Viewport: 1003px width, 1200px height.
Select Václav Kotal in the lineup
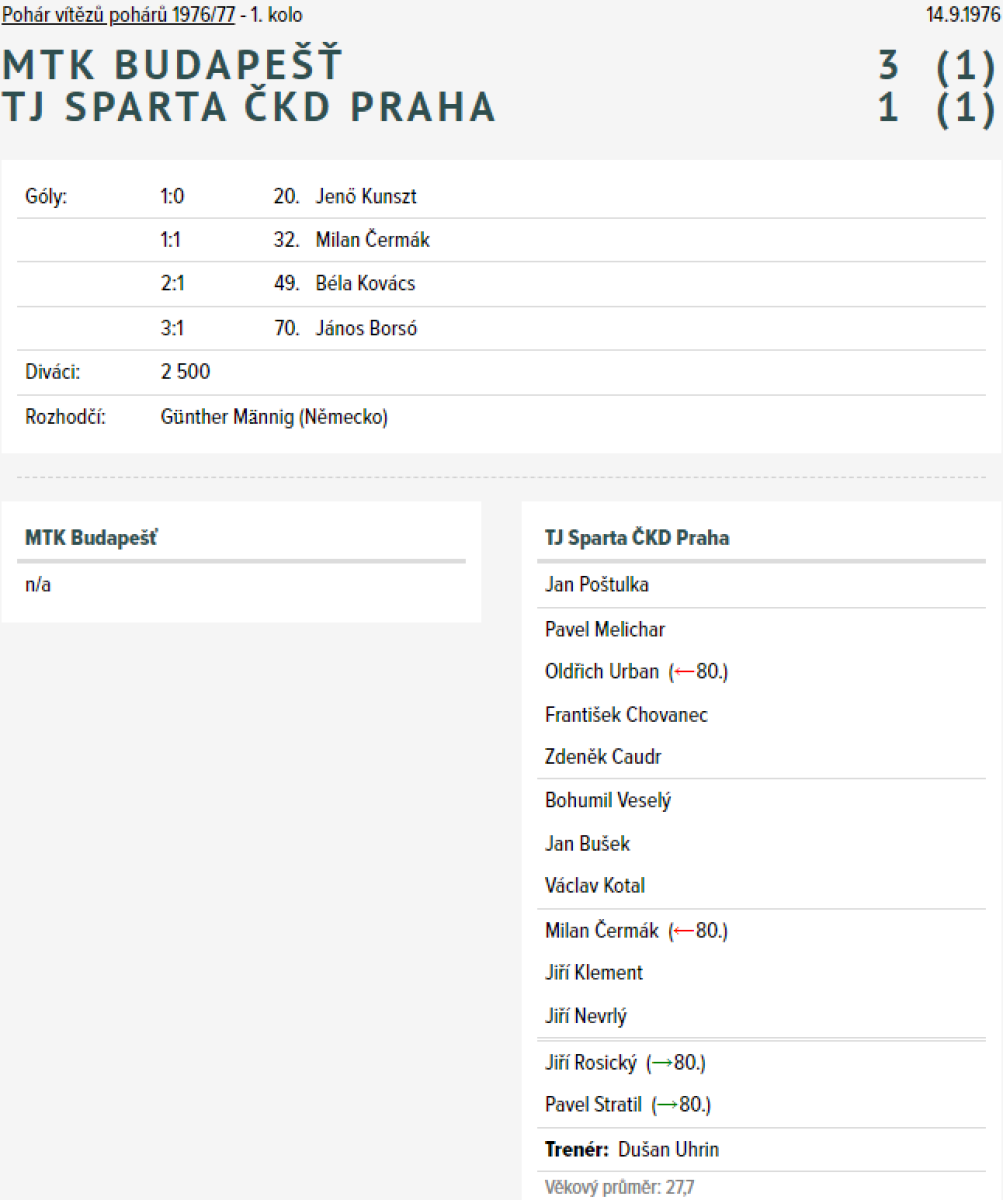[595, 886]
